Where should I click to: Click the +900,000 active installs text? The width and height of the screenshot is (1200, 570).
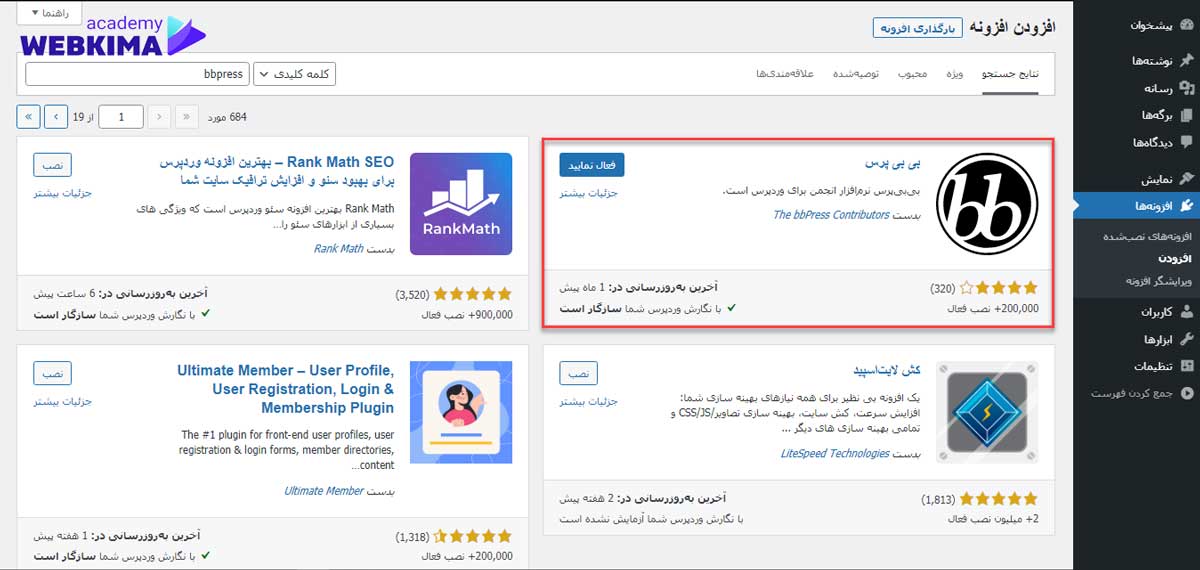point(467,314)
